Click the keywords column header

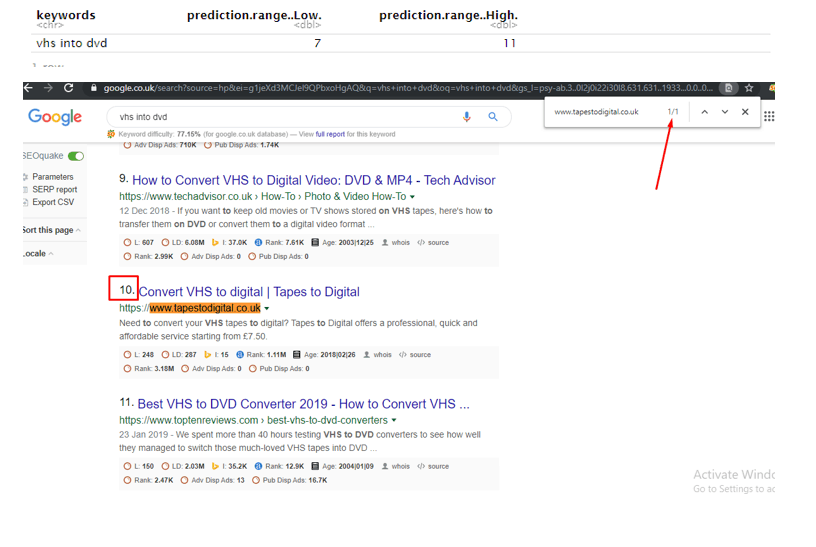pos(66,16)
